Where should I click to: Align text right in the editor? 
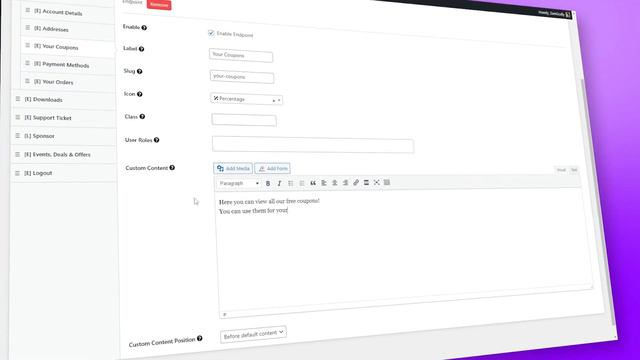pyautogui.click(x=345, y=182)
